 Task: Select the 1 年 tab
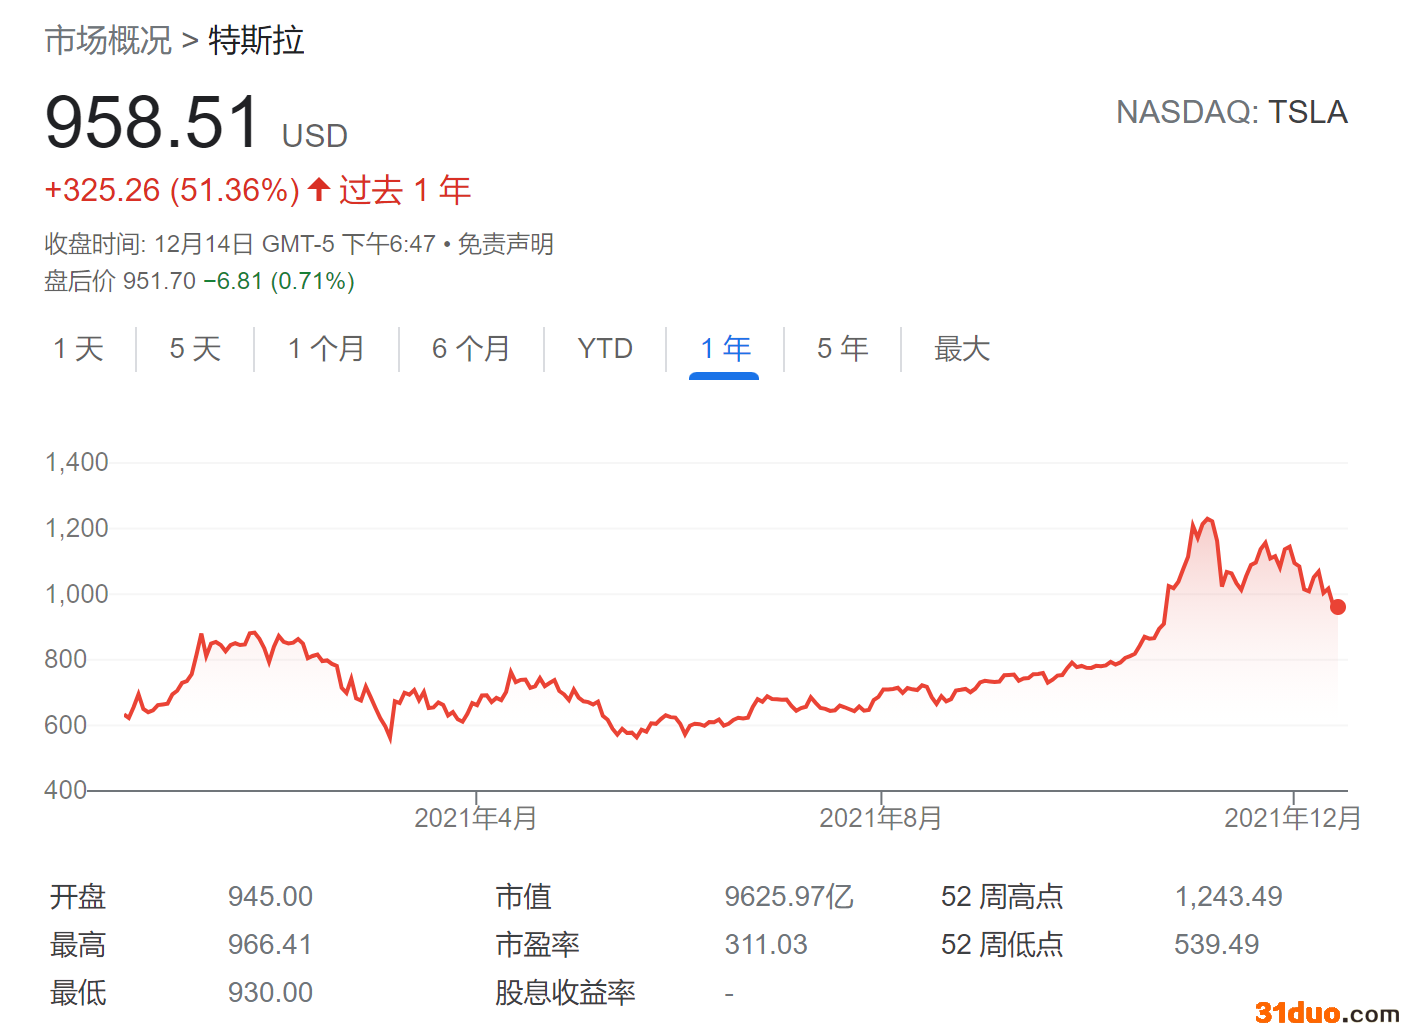point(725,349)
